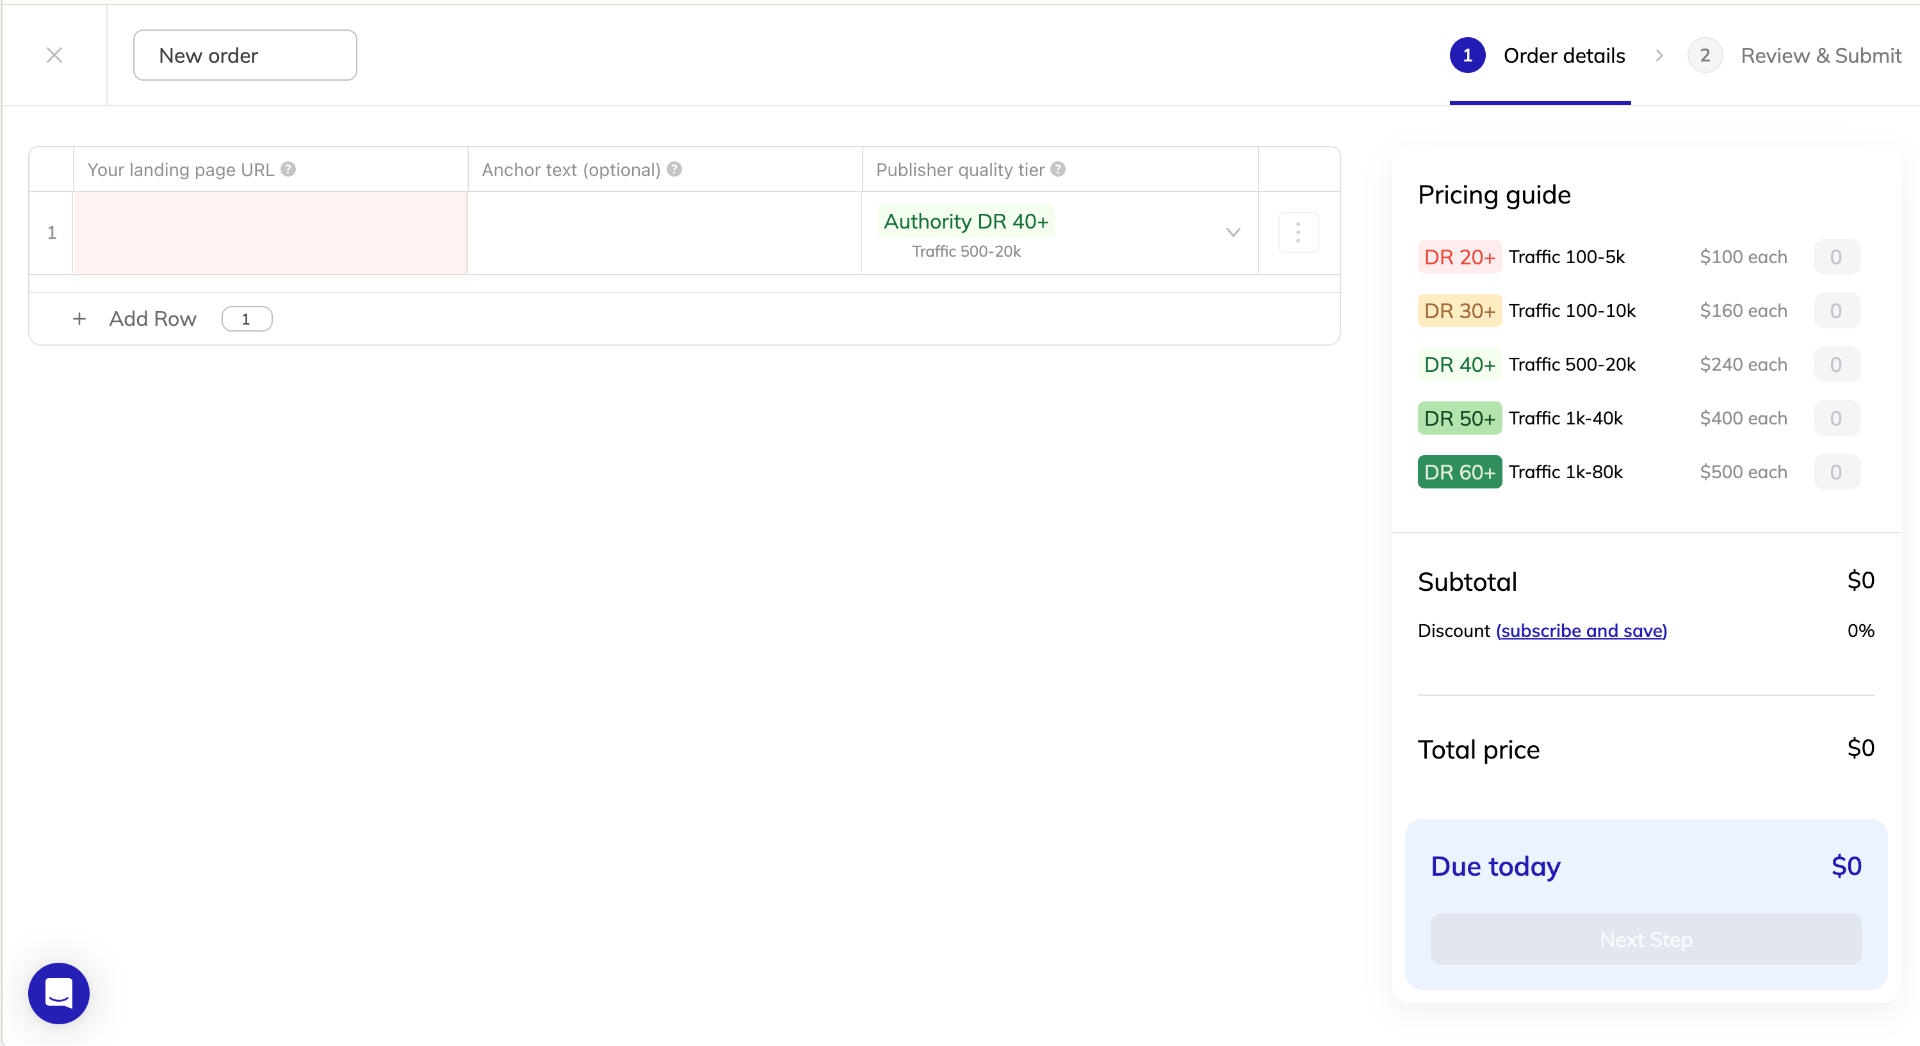Viewport: 1920px width, 1046px height.
Task: Select the Order details step tab
Action: (x=1564, y=56)
